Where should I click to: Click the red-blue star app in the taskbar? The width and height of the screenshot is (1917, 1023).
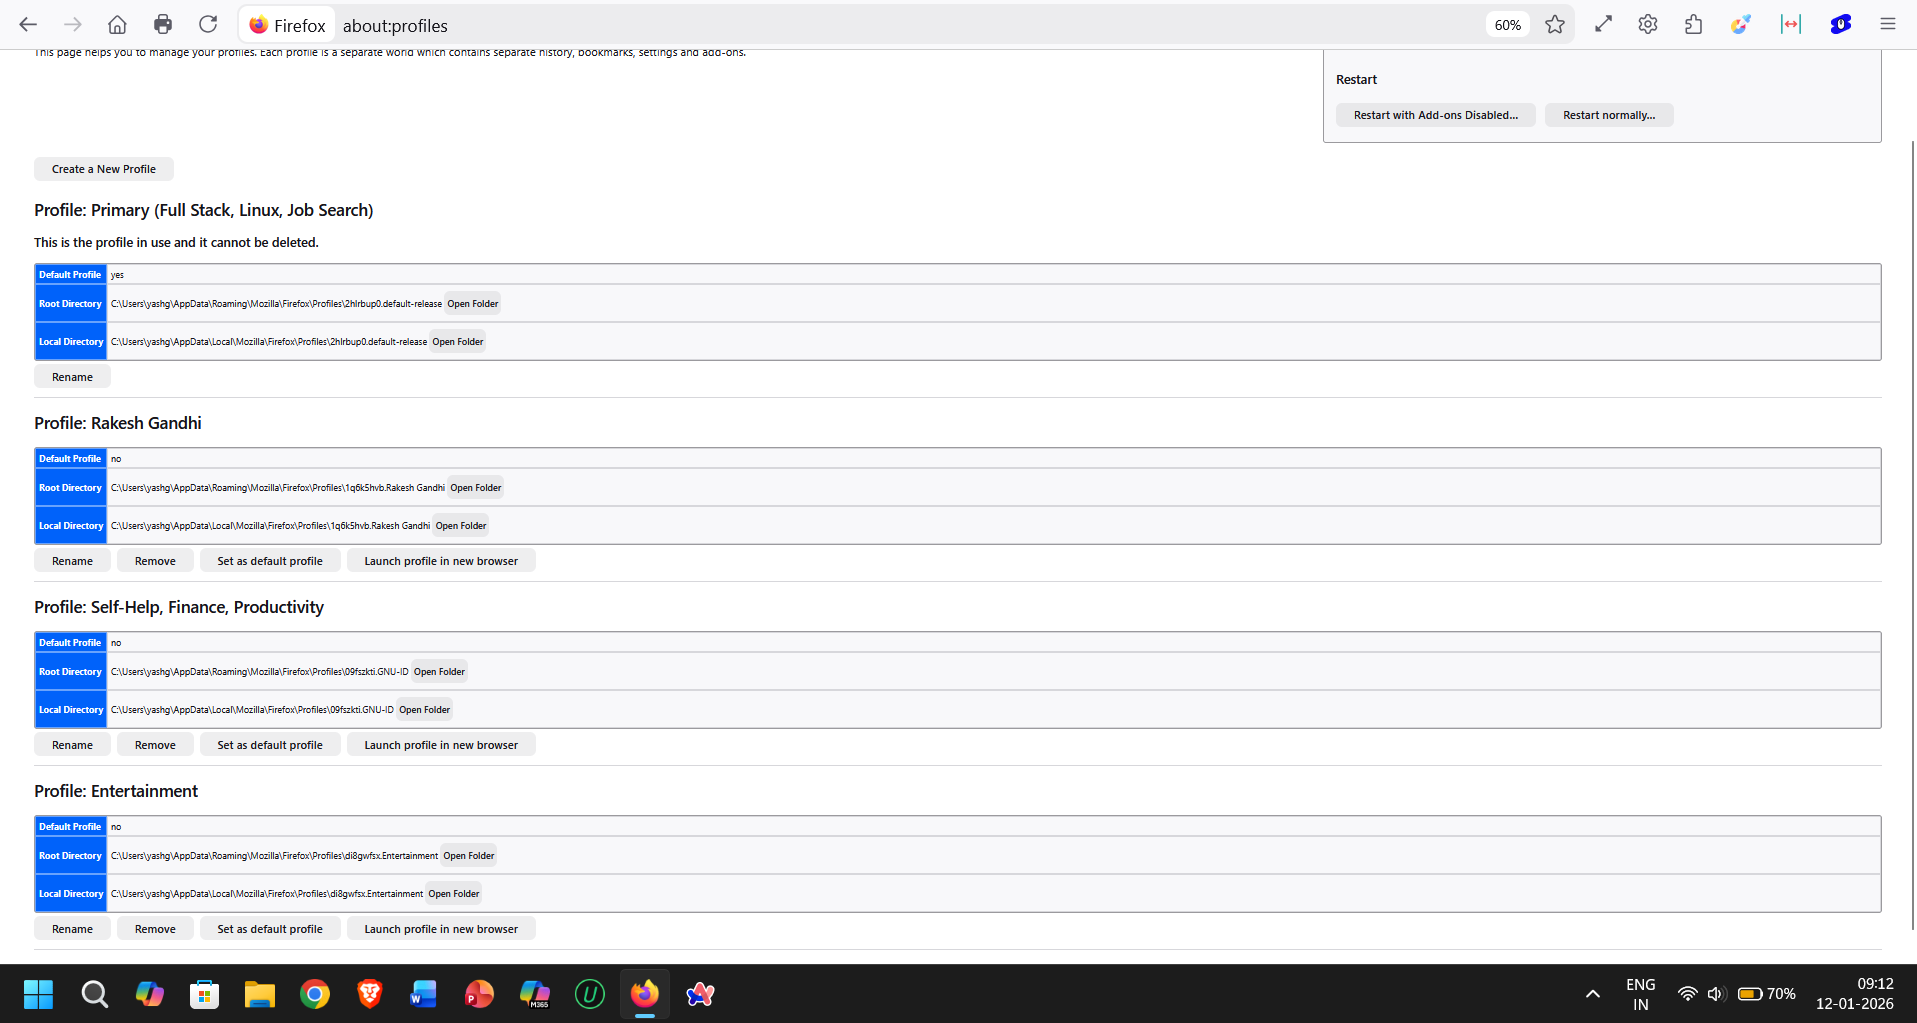pos(700,994)
